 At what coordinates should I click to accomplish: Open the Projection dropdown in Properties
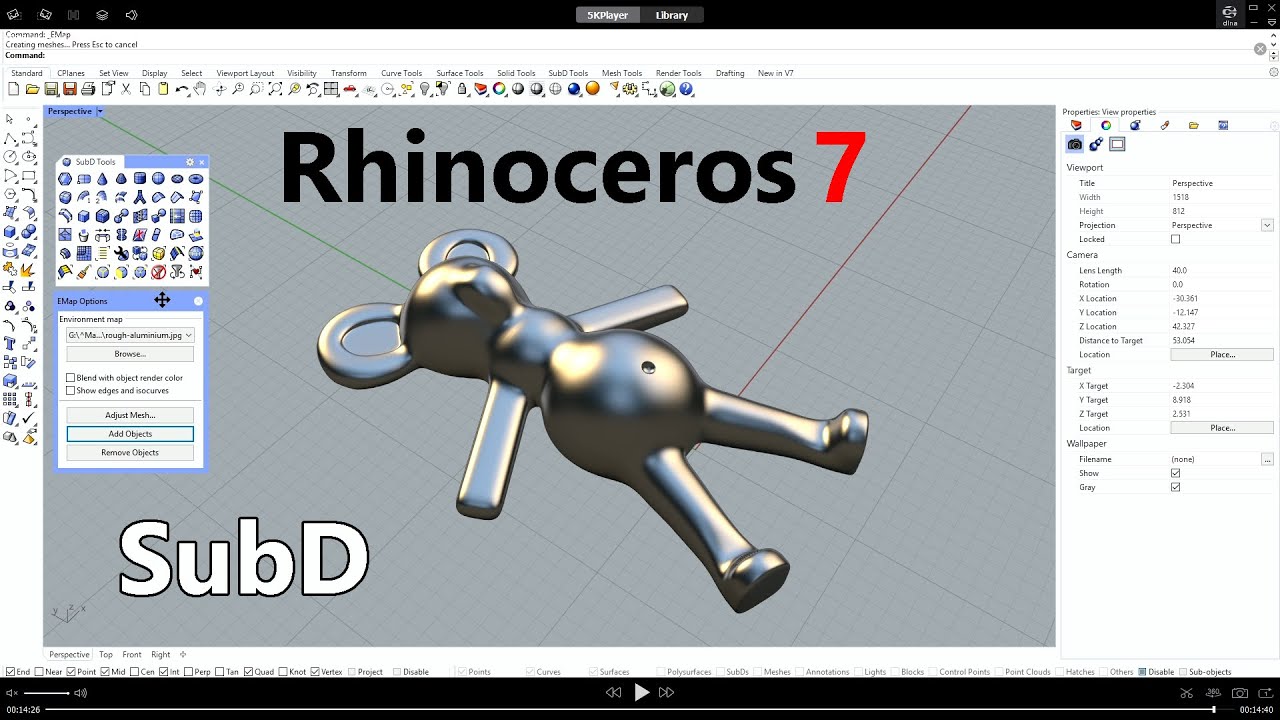click(x=1267, y=225)
